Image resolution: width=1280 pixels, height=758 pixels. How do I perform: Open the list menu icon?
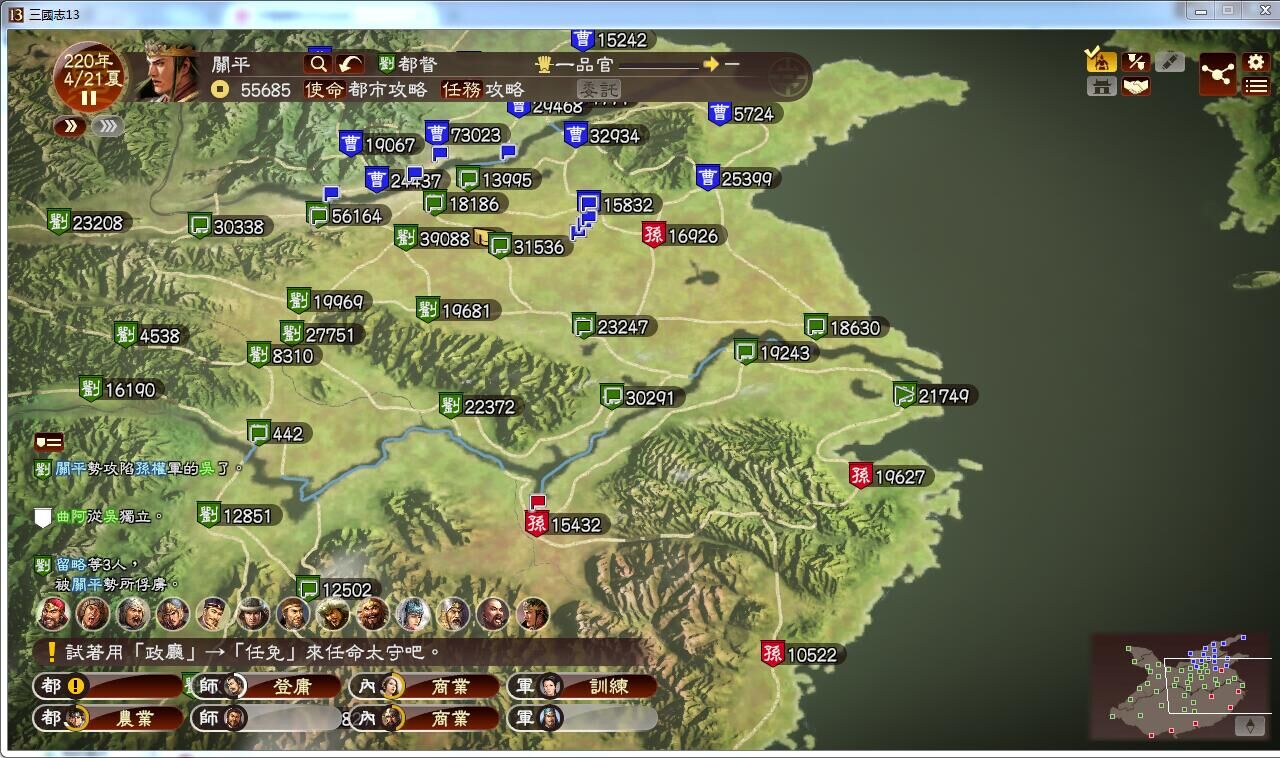click(x=1256, y=87)
